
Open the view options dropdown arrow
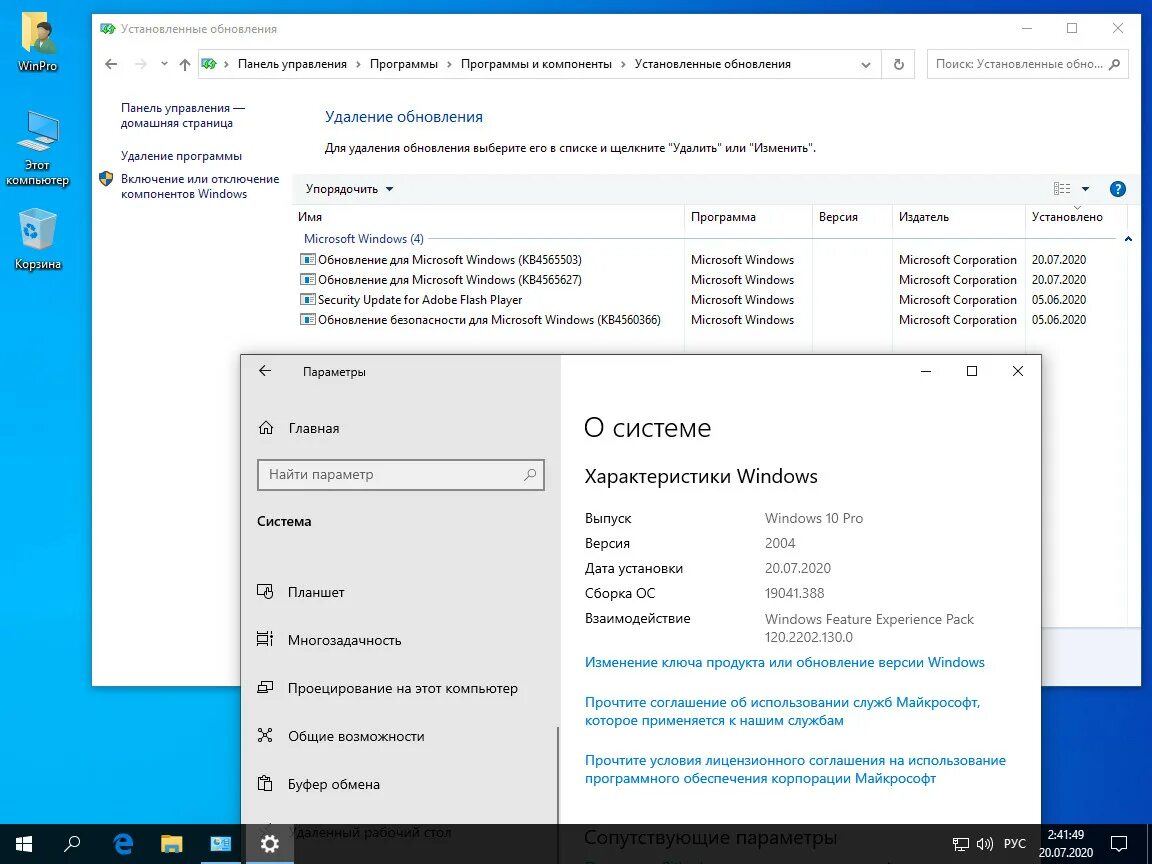[x=1085, y=189]
